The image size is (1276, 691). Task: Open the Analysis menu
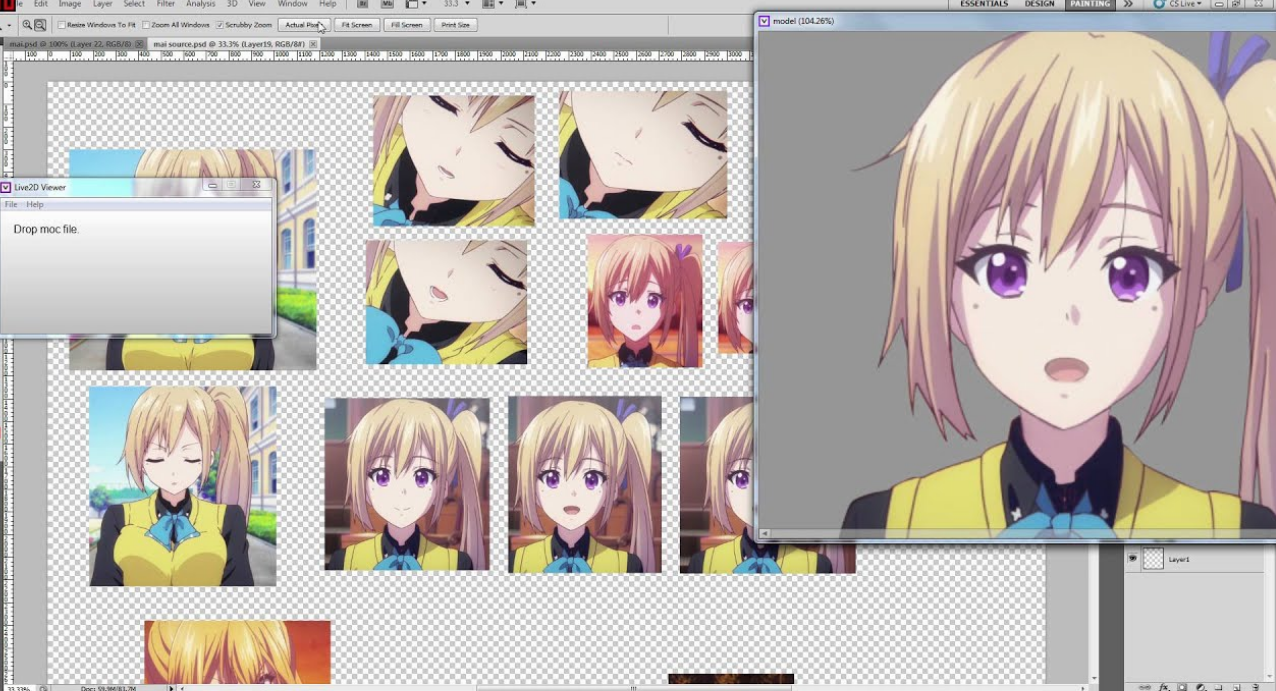201,4
